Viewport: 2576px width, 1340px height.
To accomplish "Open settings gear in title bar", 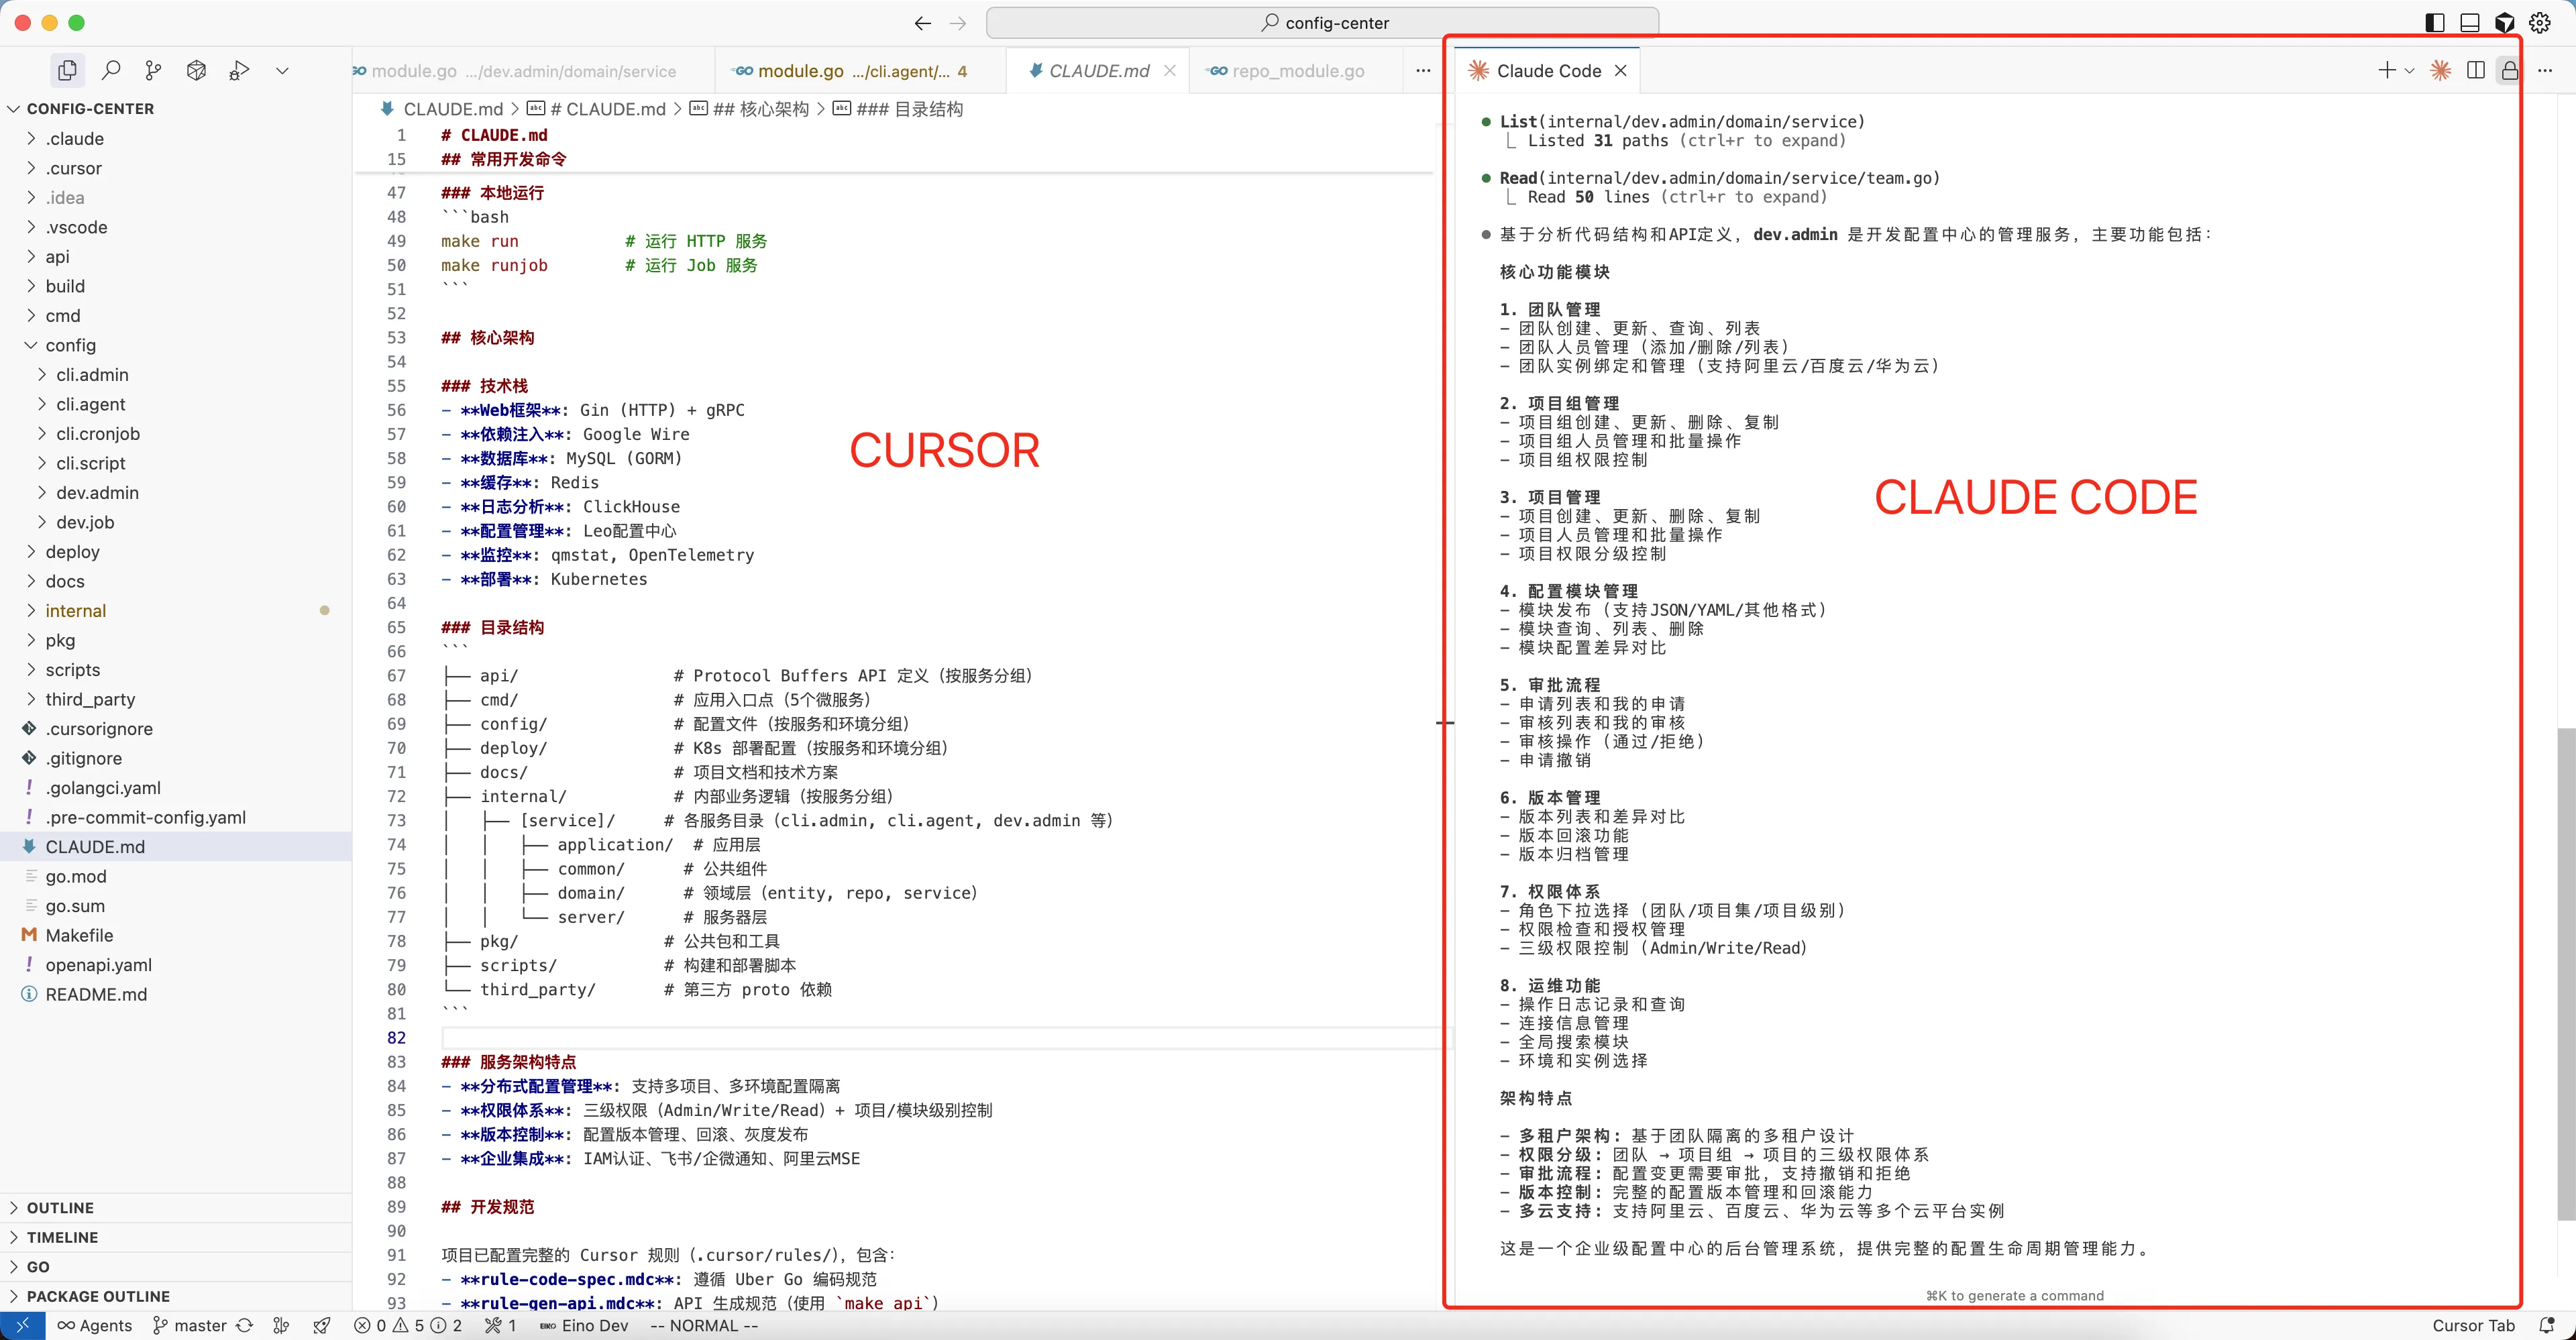I will click(x=2540, y=22).
